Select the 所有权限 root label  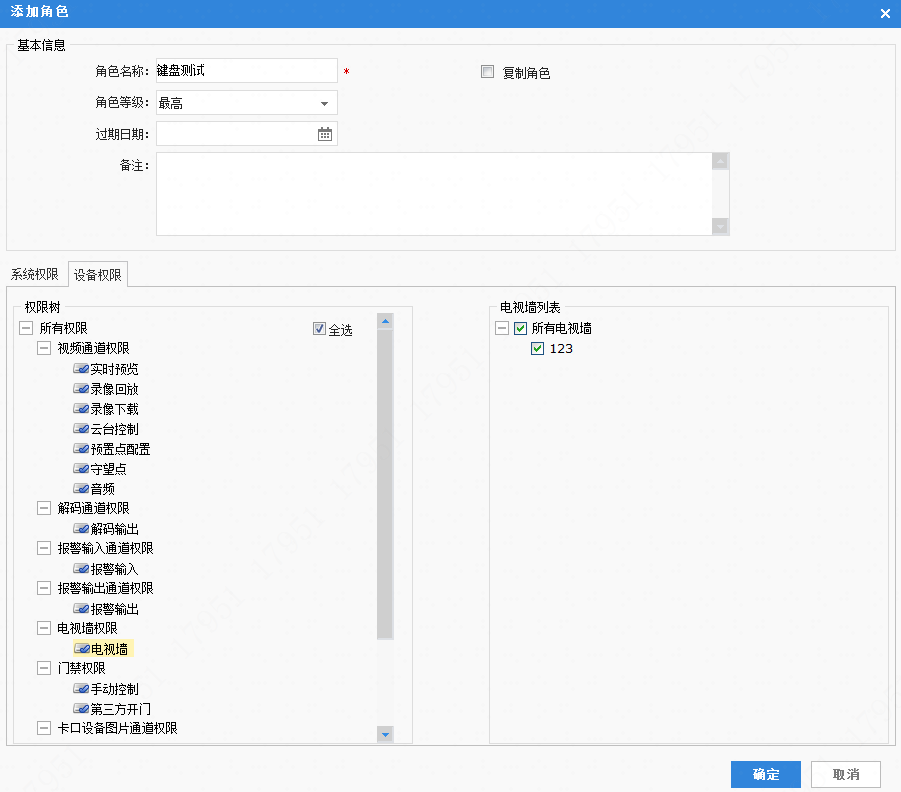click(x=63, y=328)
